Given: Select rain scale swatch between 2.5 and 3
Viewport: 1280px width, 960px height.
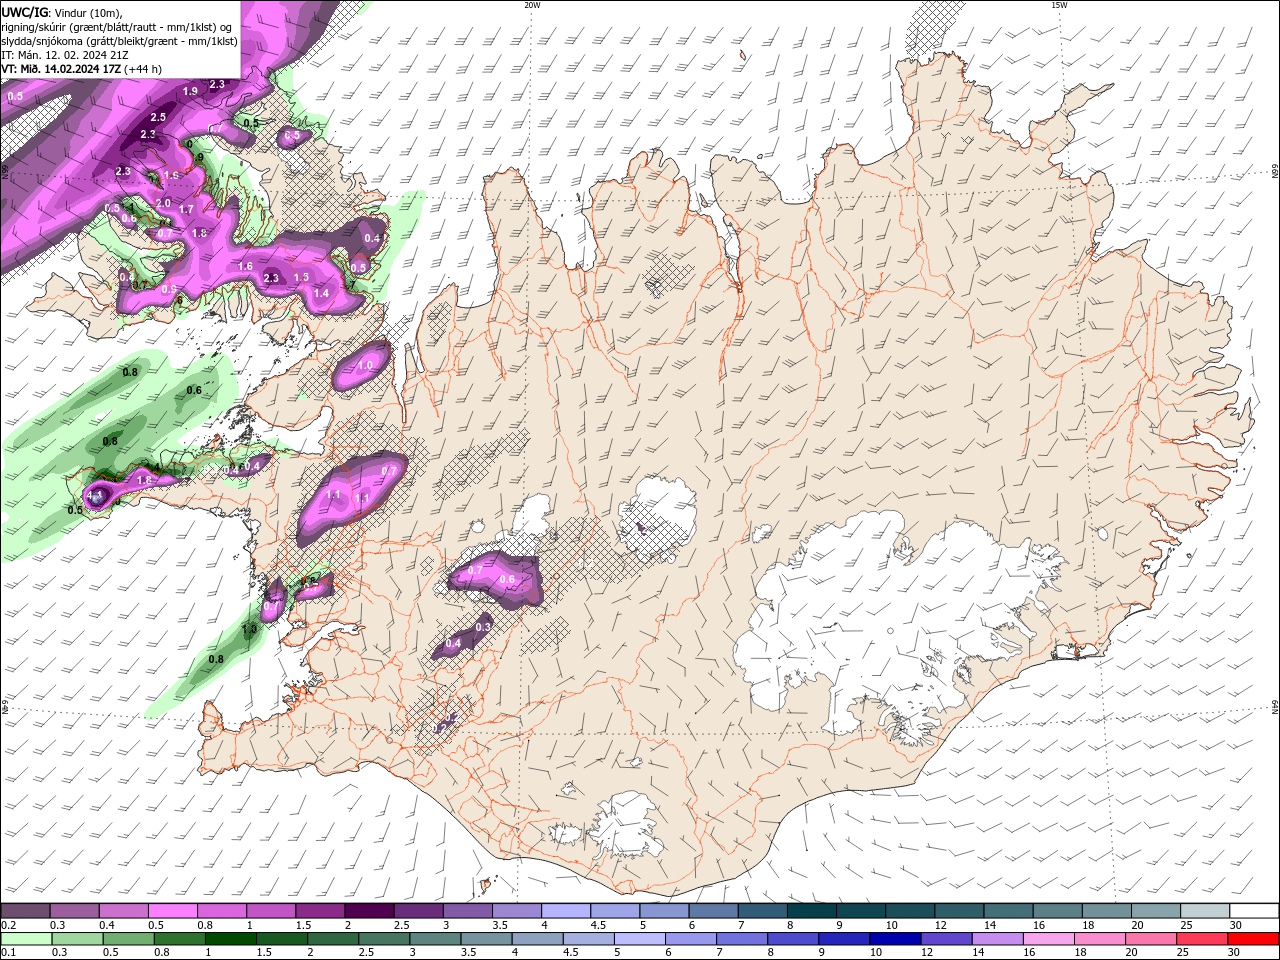Looking at the screenshot, I should (383, 939).
